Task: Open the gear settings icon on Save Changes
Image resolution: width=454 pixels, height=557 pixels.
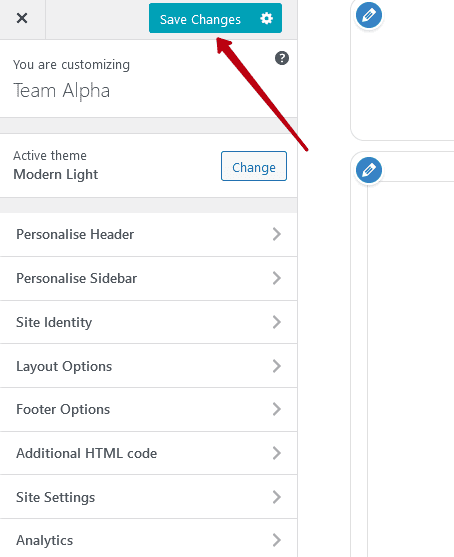Action: (x=266, y=18)
